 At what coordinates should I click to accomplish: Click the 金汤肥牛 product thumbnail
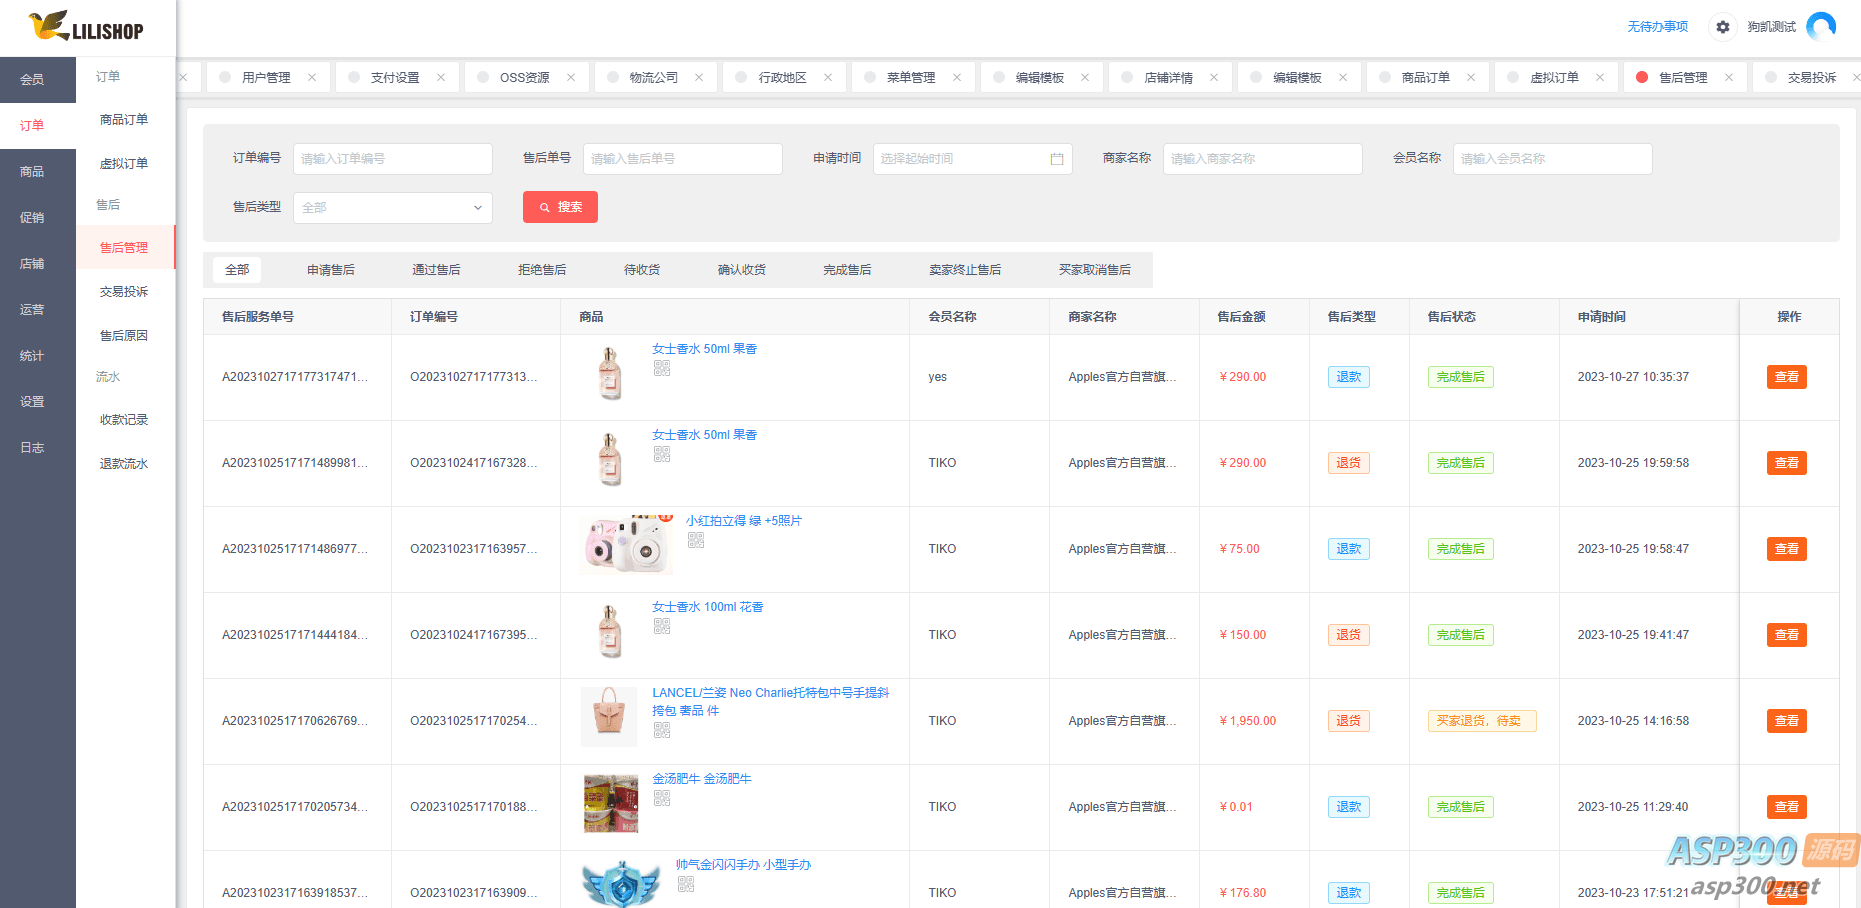[610, 803]
